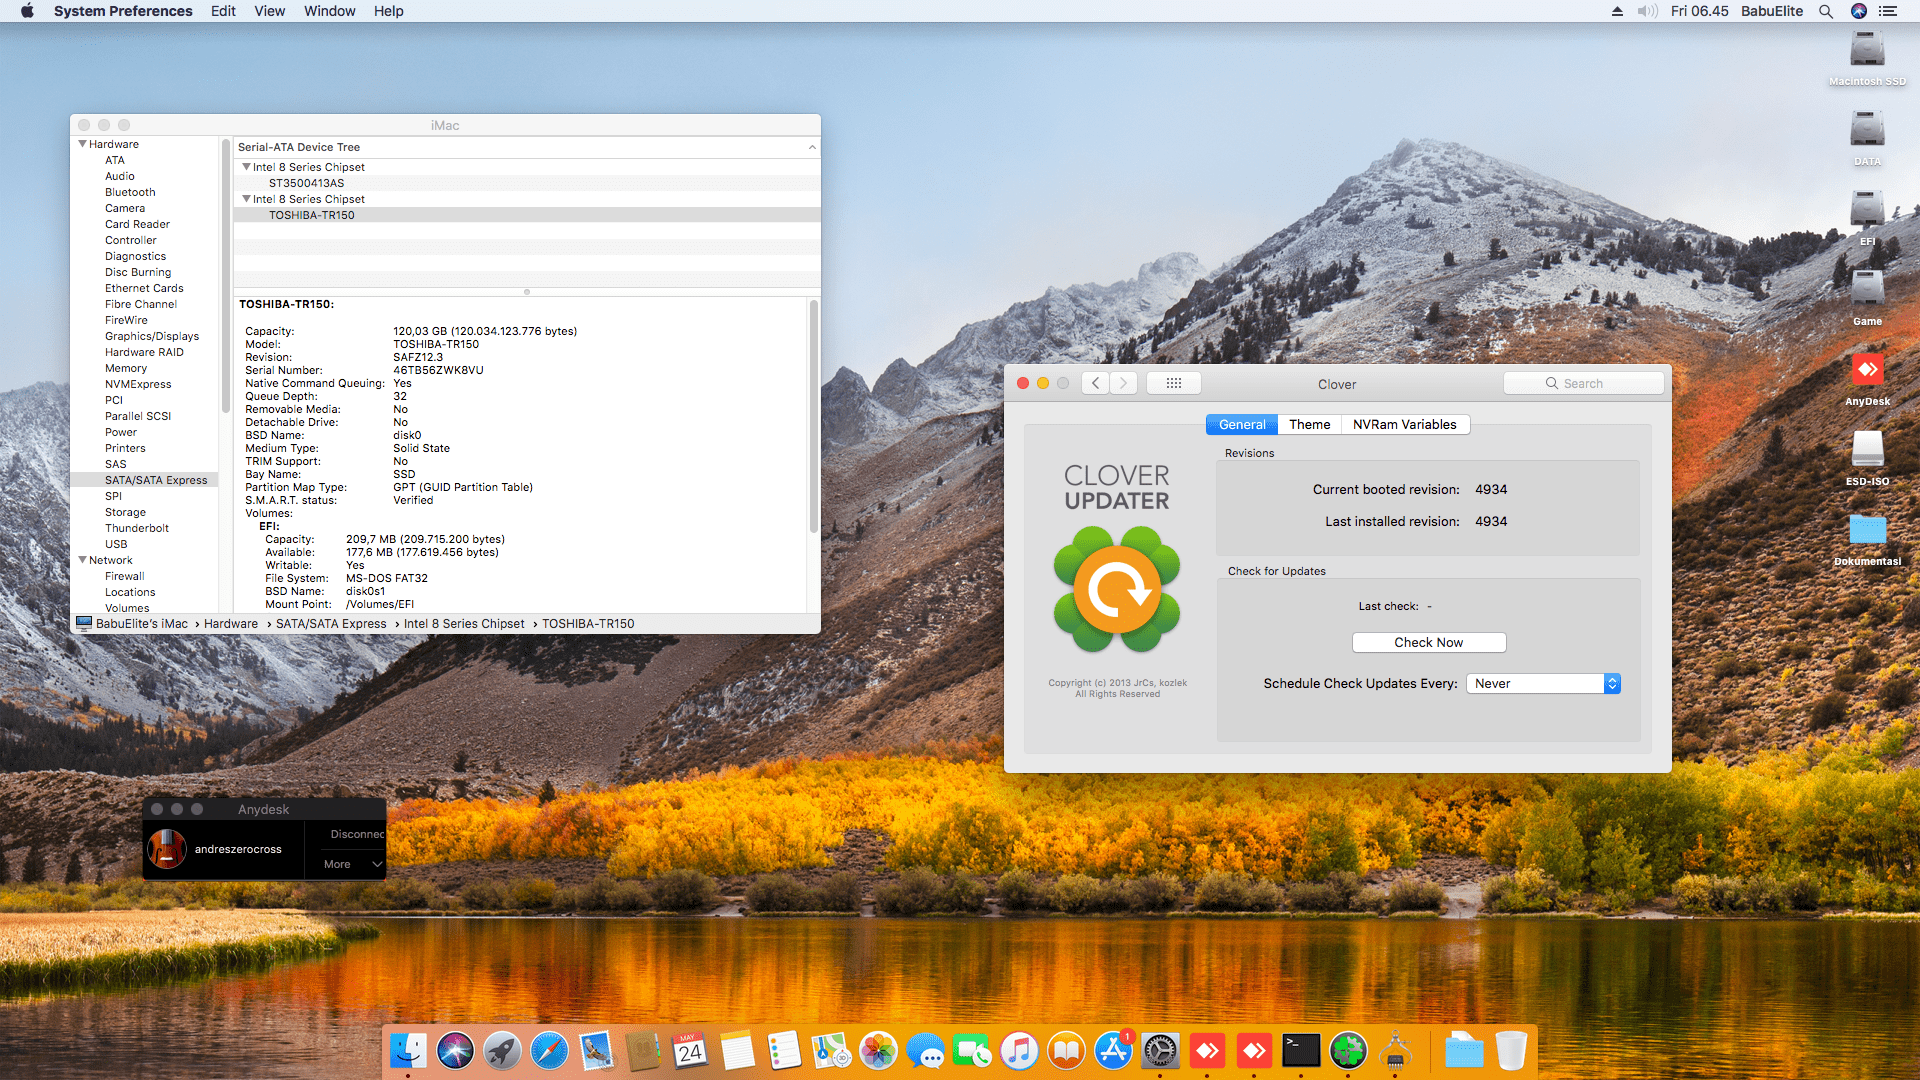
Task: Open the Dokumentasi folder on desktop
Action: (1867, 531)
